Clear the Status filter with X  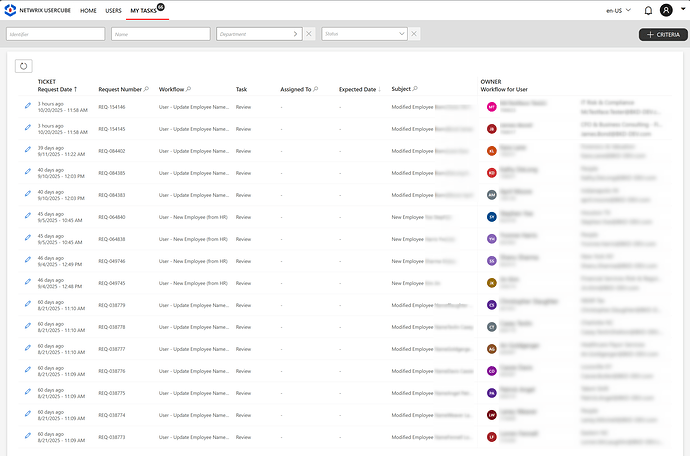pos(414,34)
